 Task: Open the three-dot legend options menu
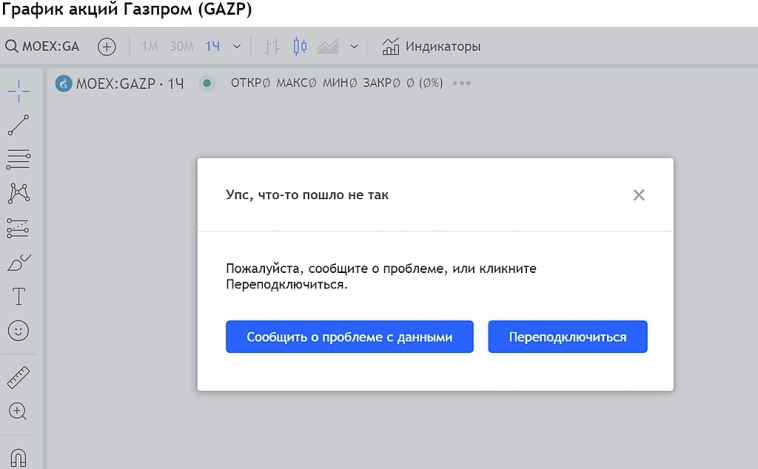tap(461, 83)
